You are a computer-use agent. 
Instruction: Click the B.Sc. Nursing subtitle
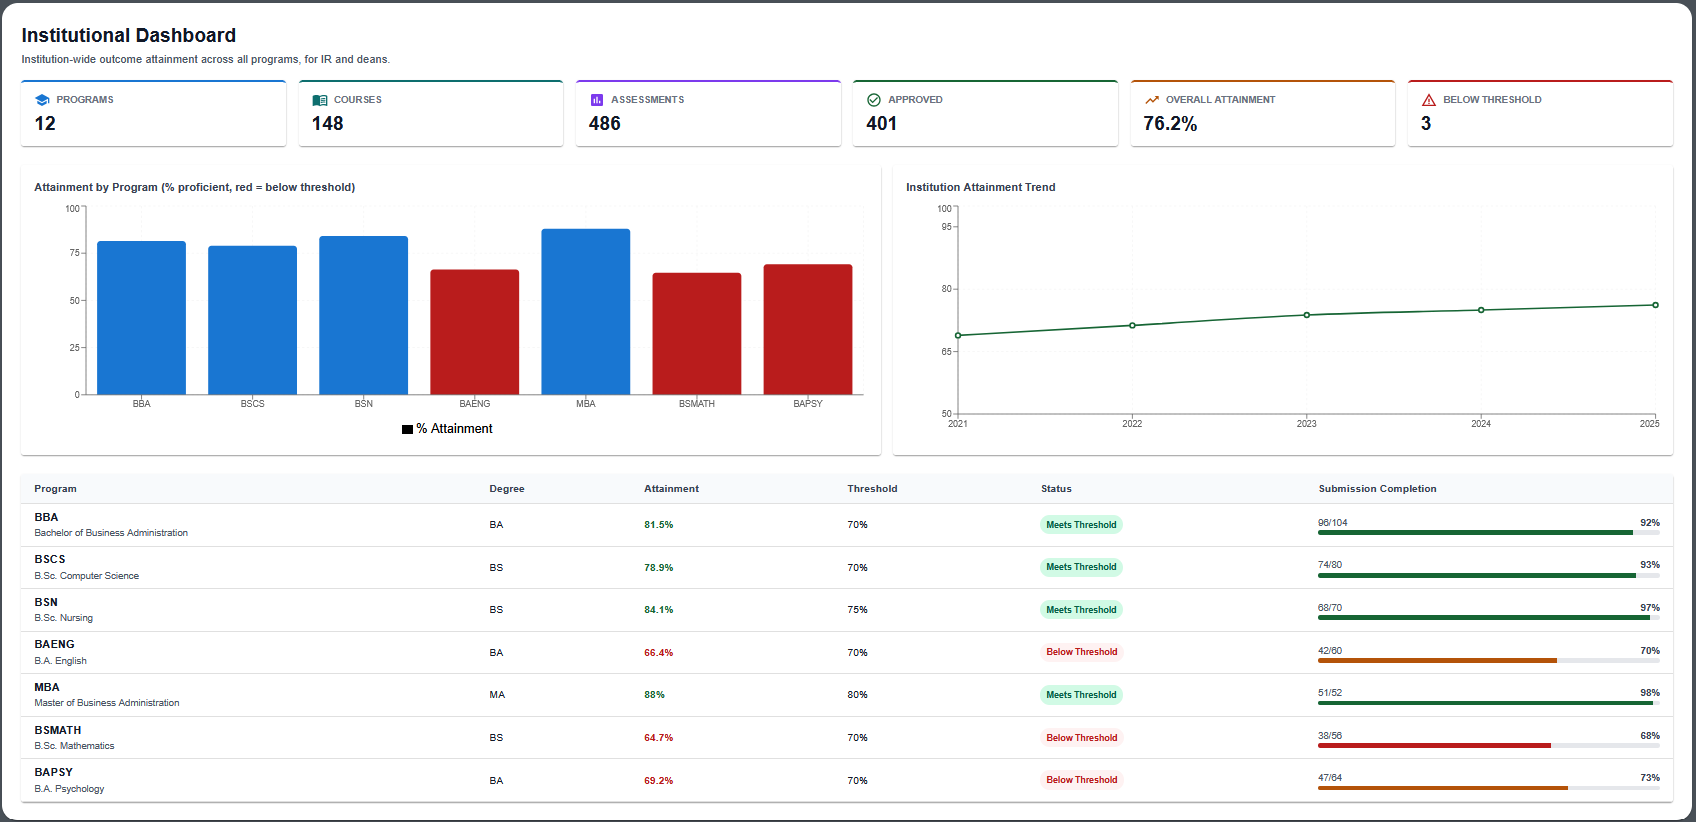click(64, 618)
